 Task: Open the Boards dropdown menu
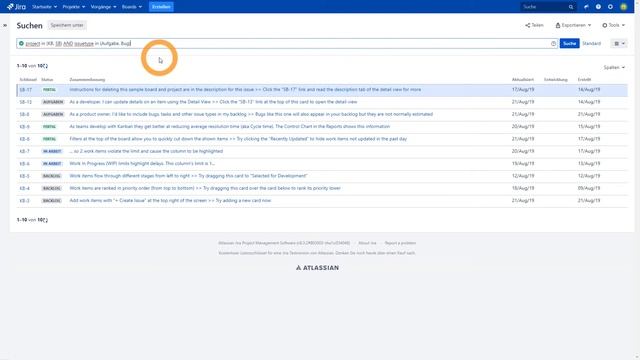point(132,7)
